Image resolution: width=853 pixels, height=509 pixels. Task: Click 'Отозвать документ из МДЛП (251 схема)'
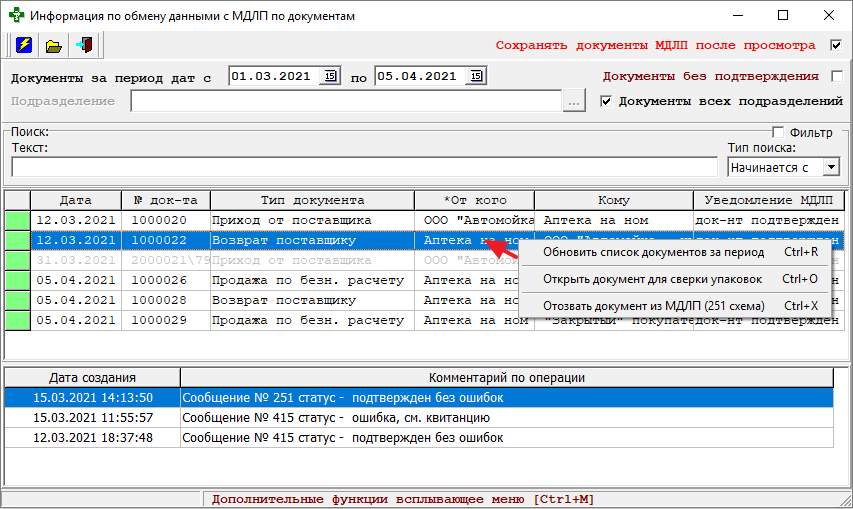point(653,306)
